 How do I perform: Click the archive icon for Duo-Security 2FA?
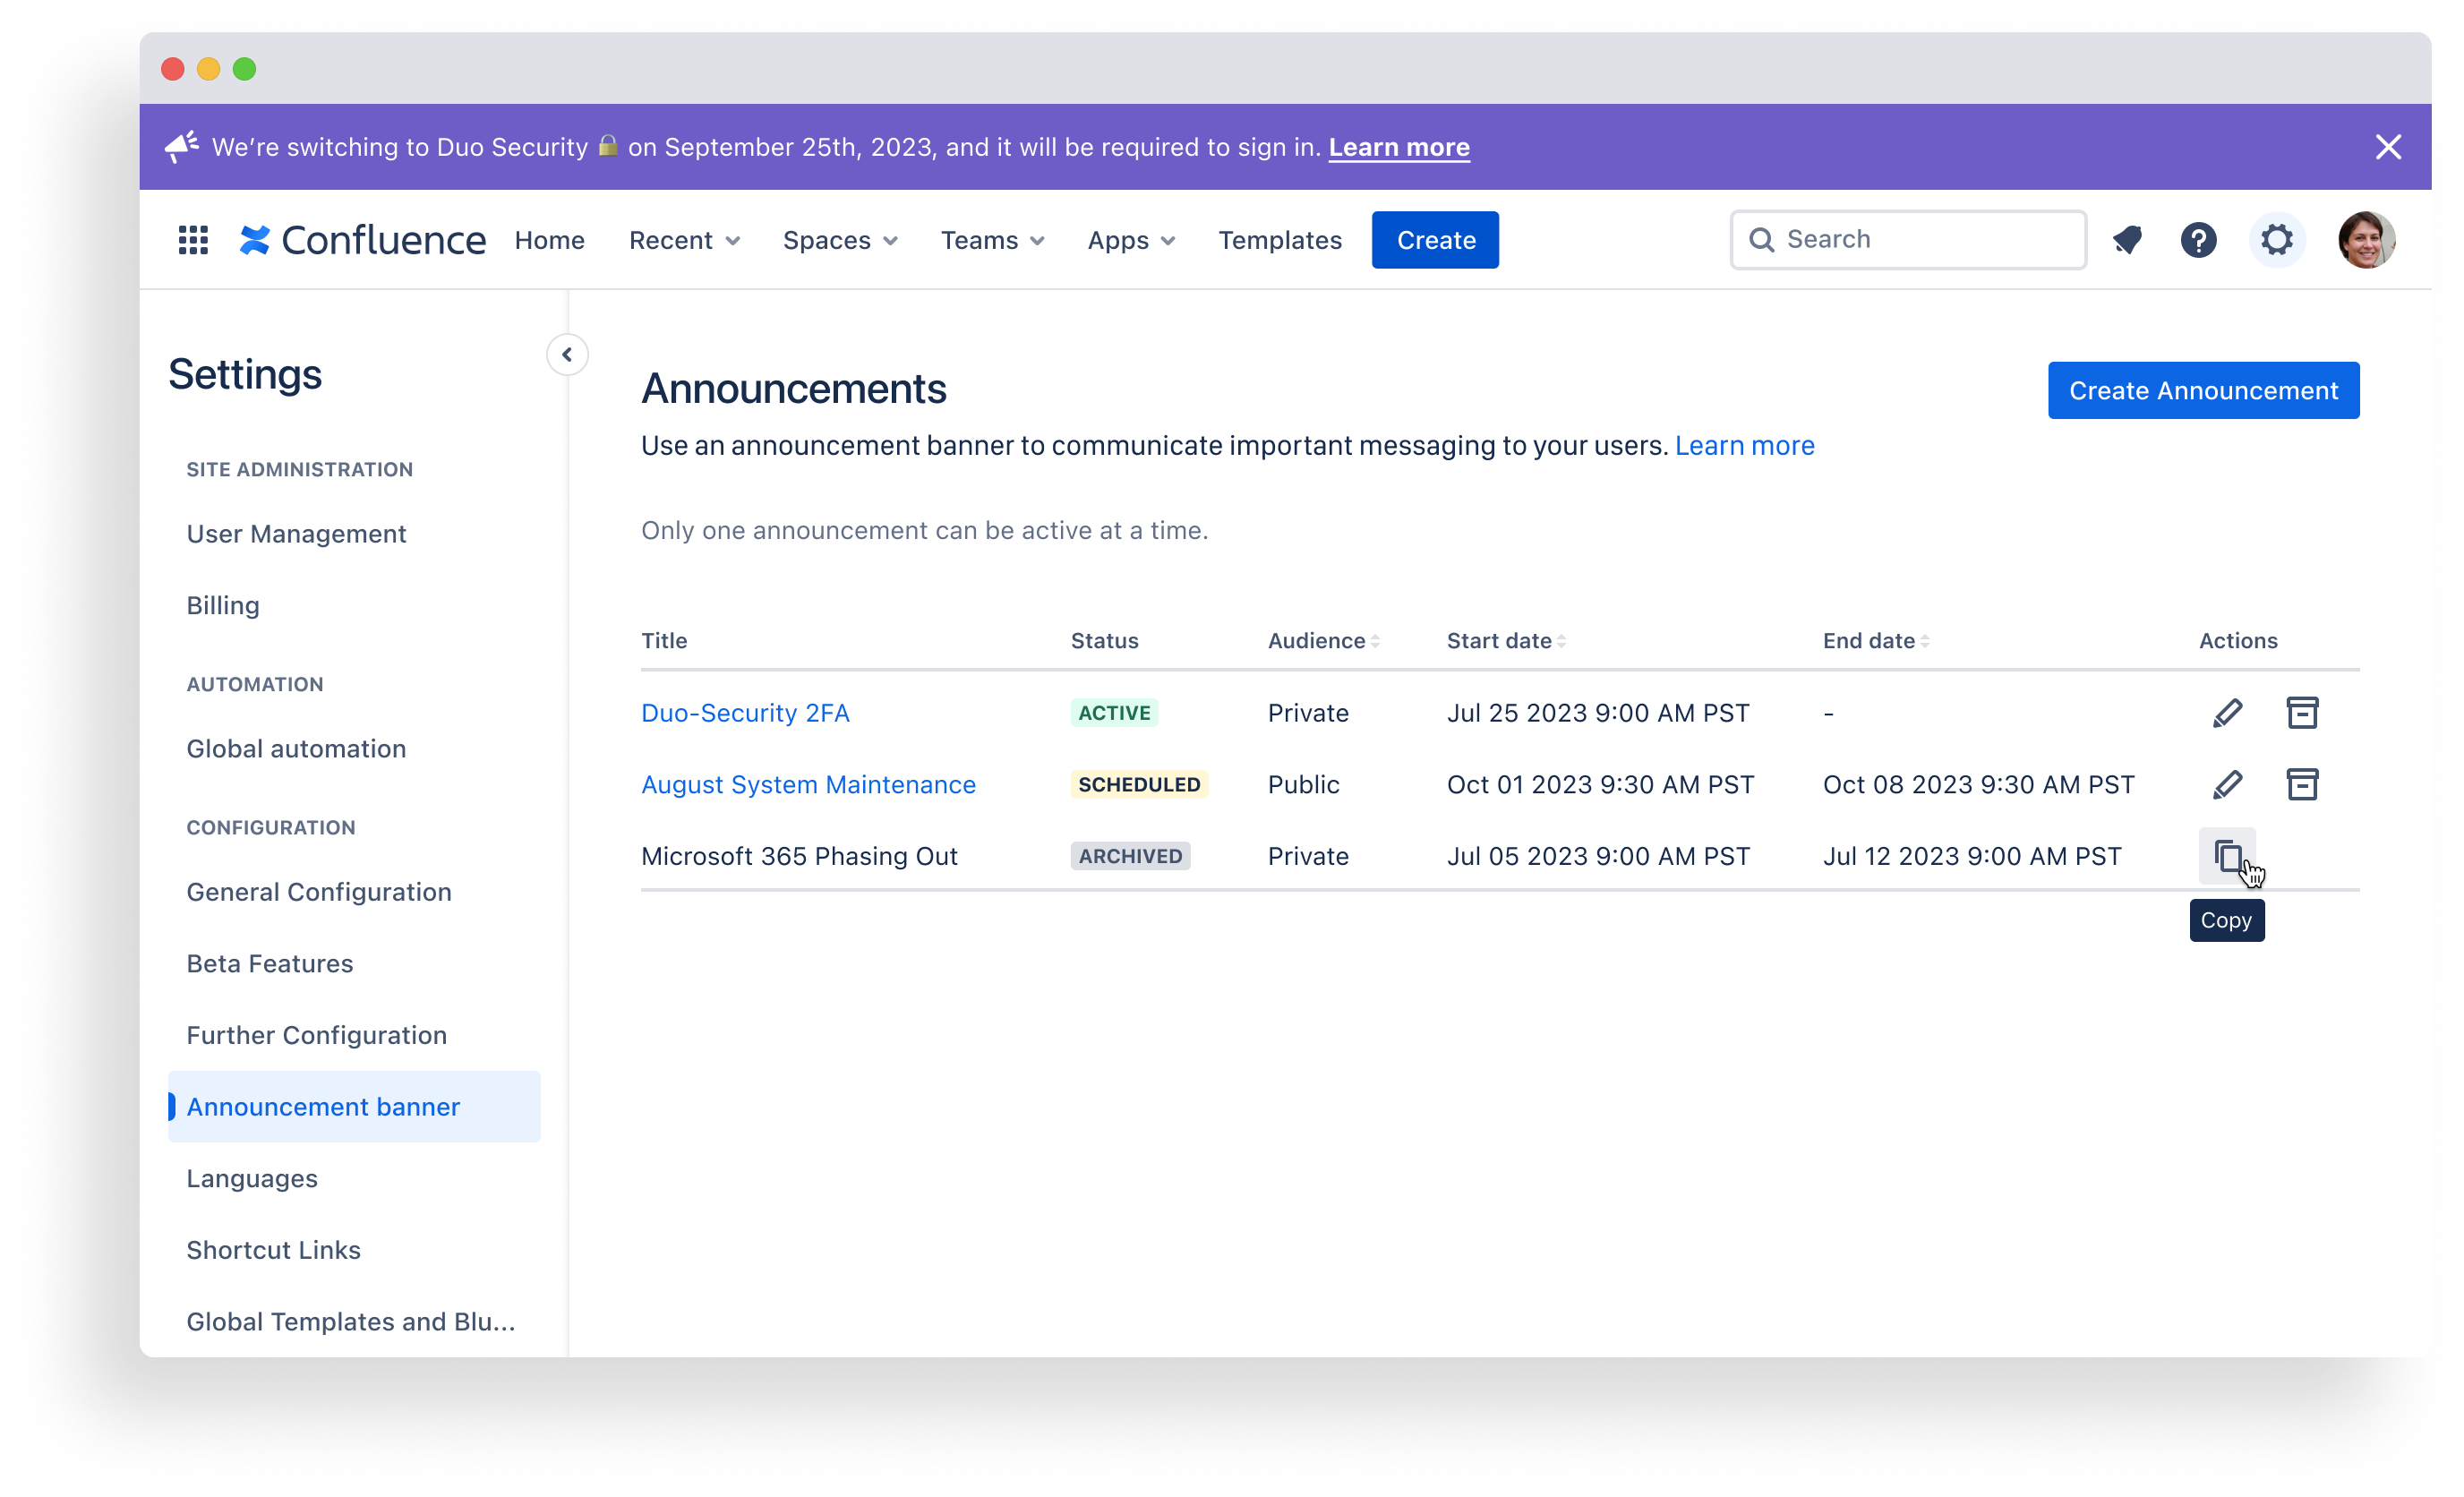pos(2300,713)
